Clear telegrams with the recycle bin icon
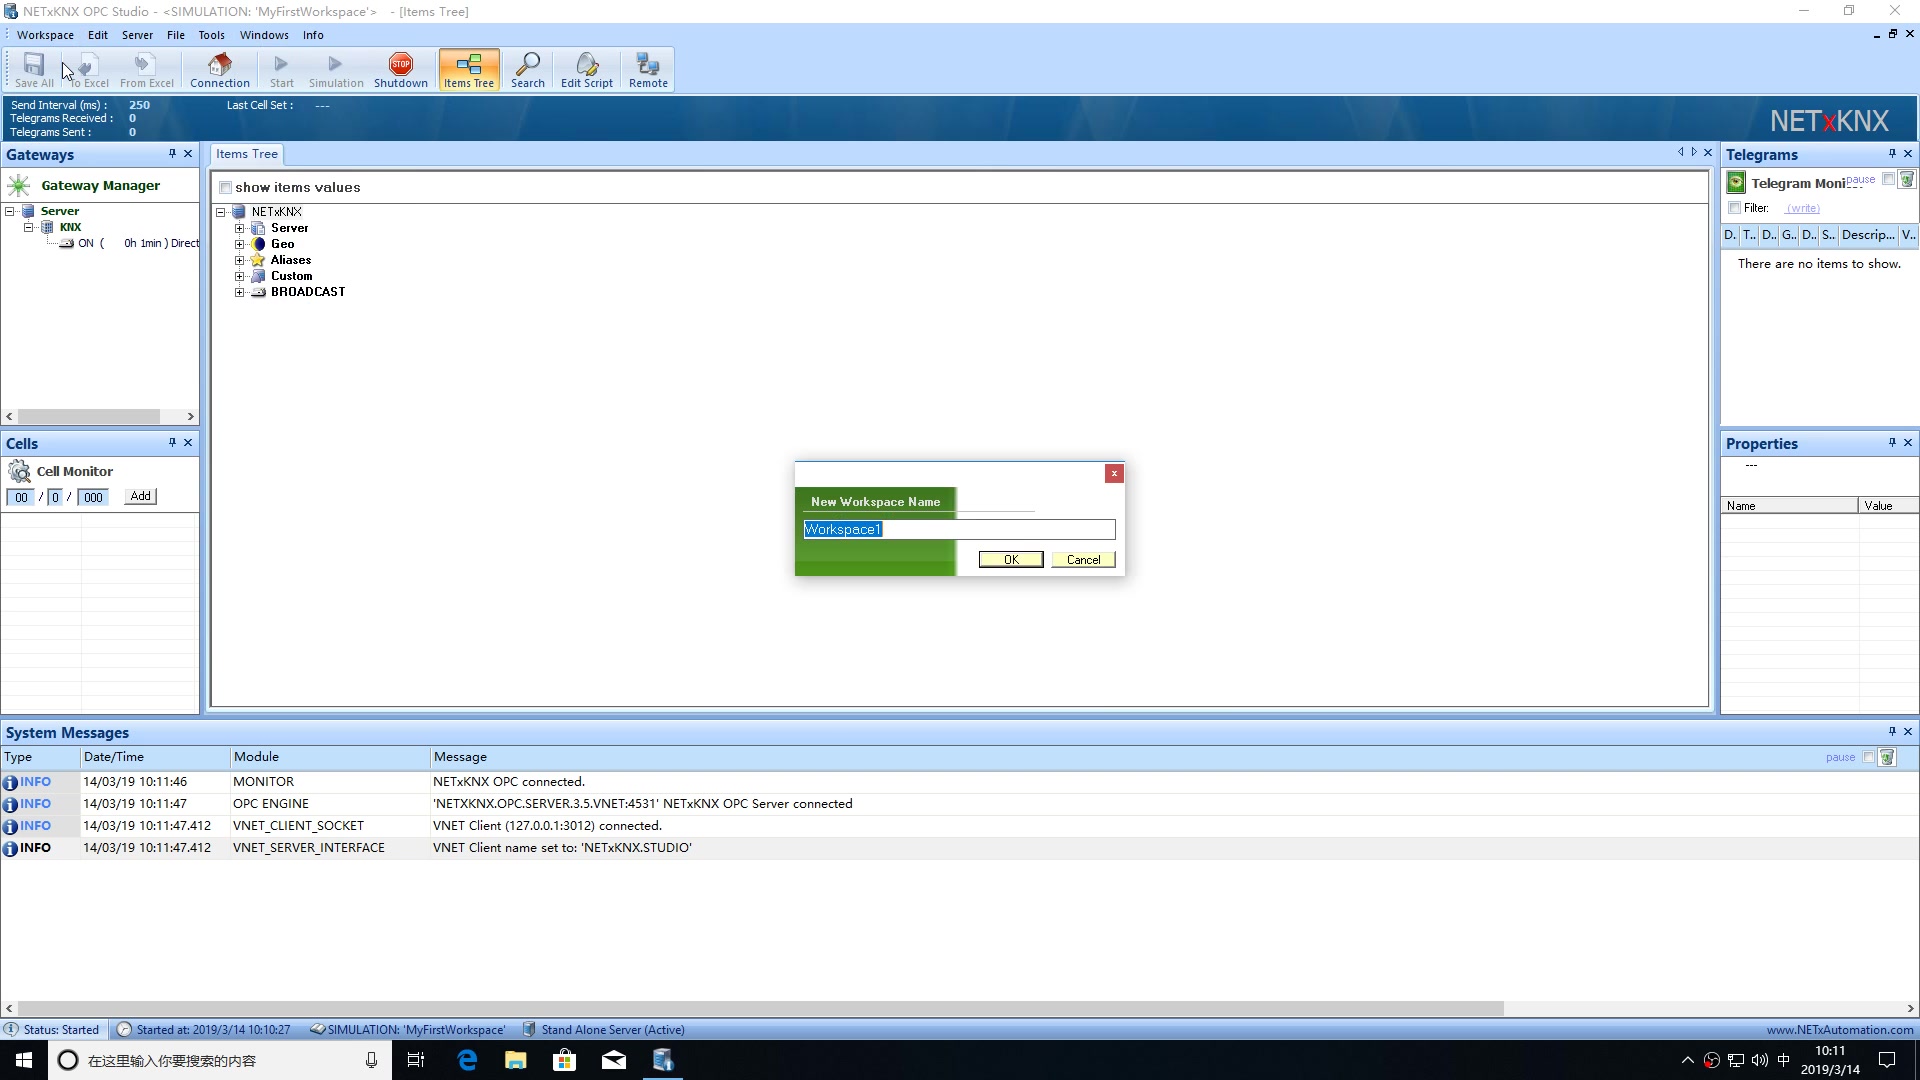Viewport: 1920px width, 1080px height. [1907, 179]
